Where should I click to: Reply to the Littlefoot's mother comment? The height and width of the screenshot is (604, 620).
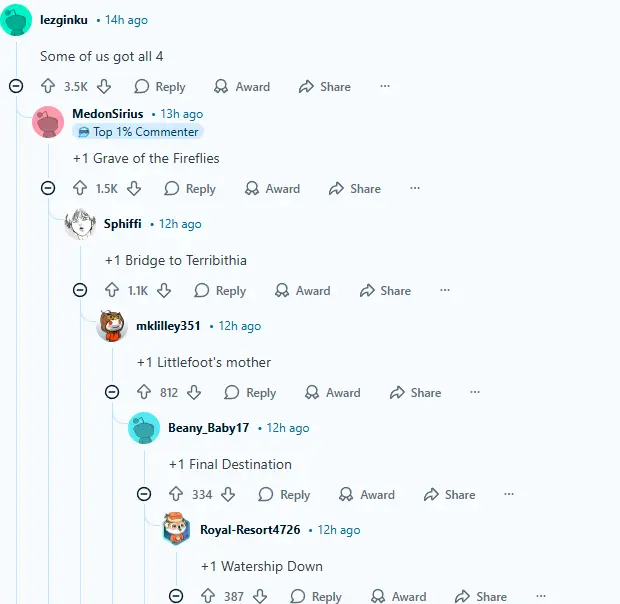point(250,393)
